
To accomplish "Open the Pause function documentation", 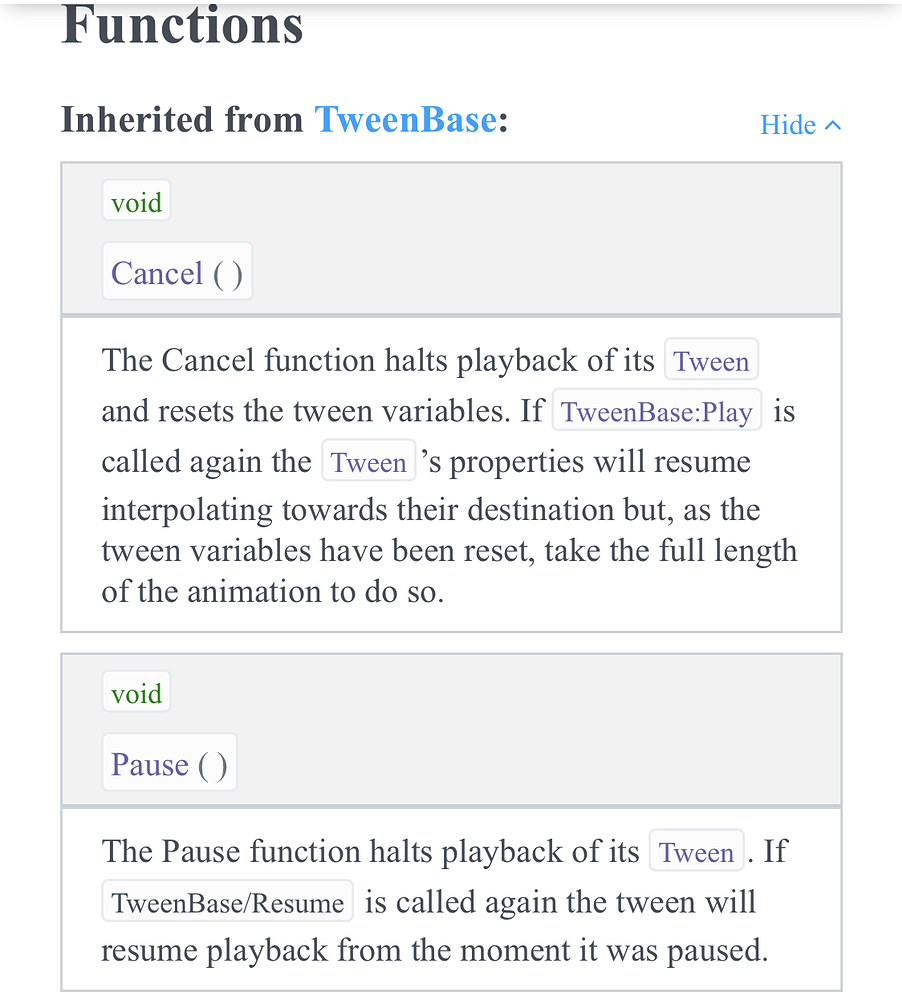I will (150, 763).
